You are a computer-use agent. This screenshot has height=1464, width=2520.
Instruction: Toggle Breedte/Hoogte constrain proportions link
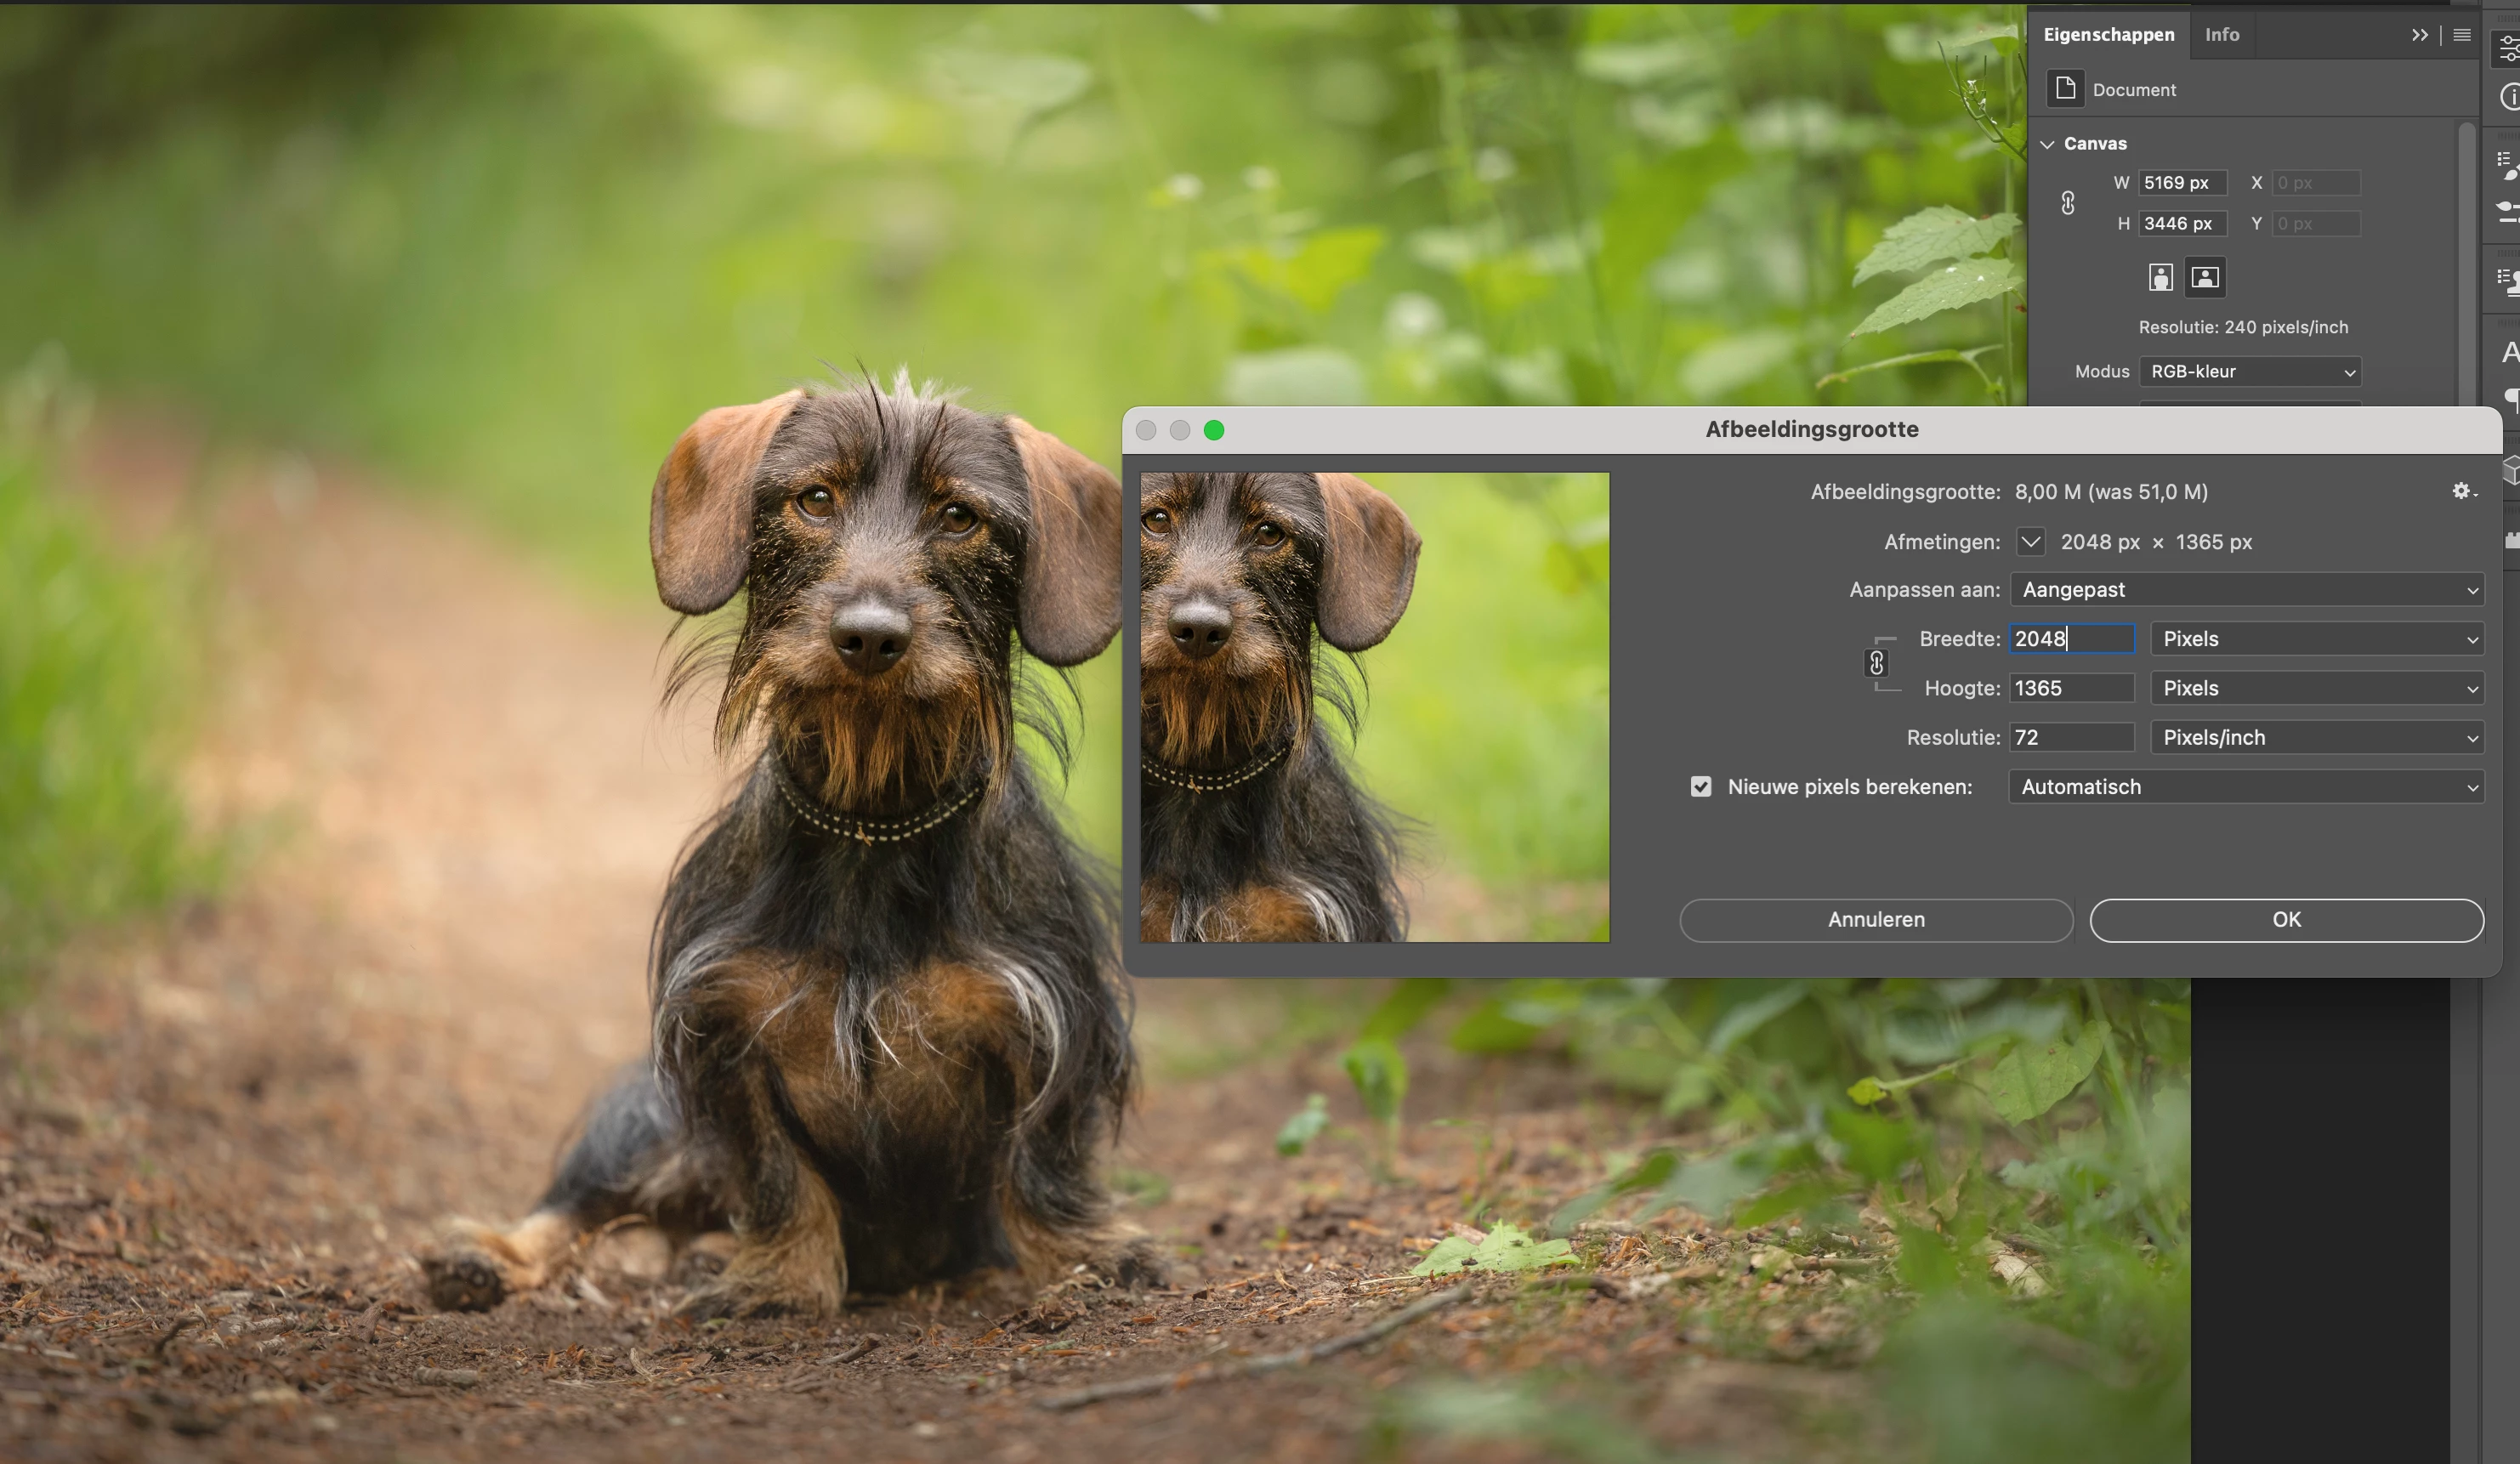click(x=1876, y=663)
